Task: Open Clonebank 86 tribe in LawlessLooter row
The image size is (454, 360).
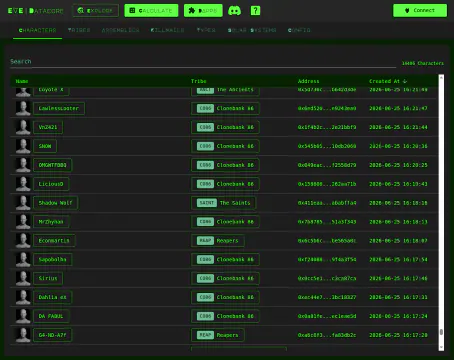Action: (x=225, y=108)
